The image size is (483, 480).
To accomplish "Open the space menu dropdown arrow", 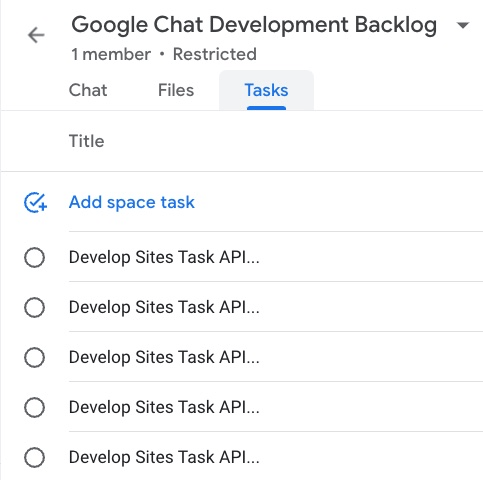I will tap(463, 25).
